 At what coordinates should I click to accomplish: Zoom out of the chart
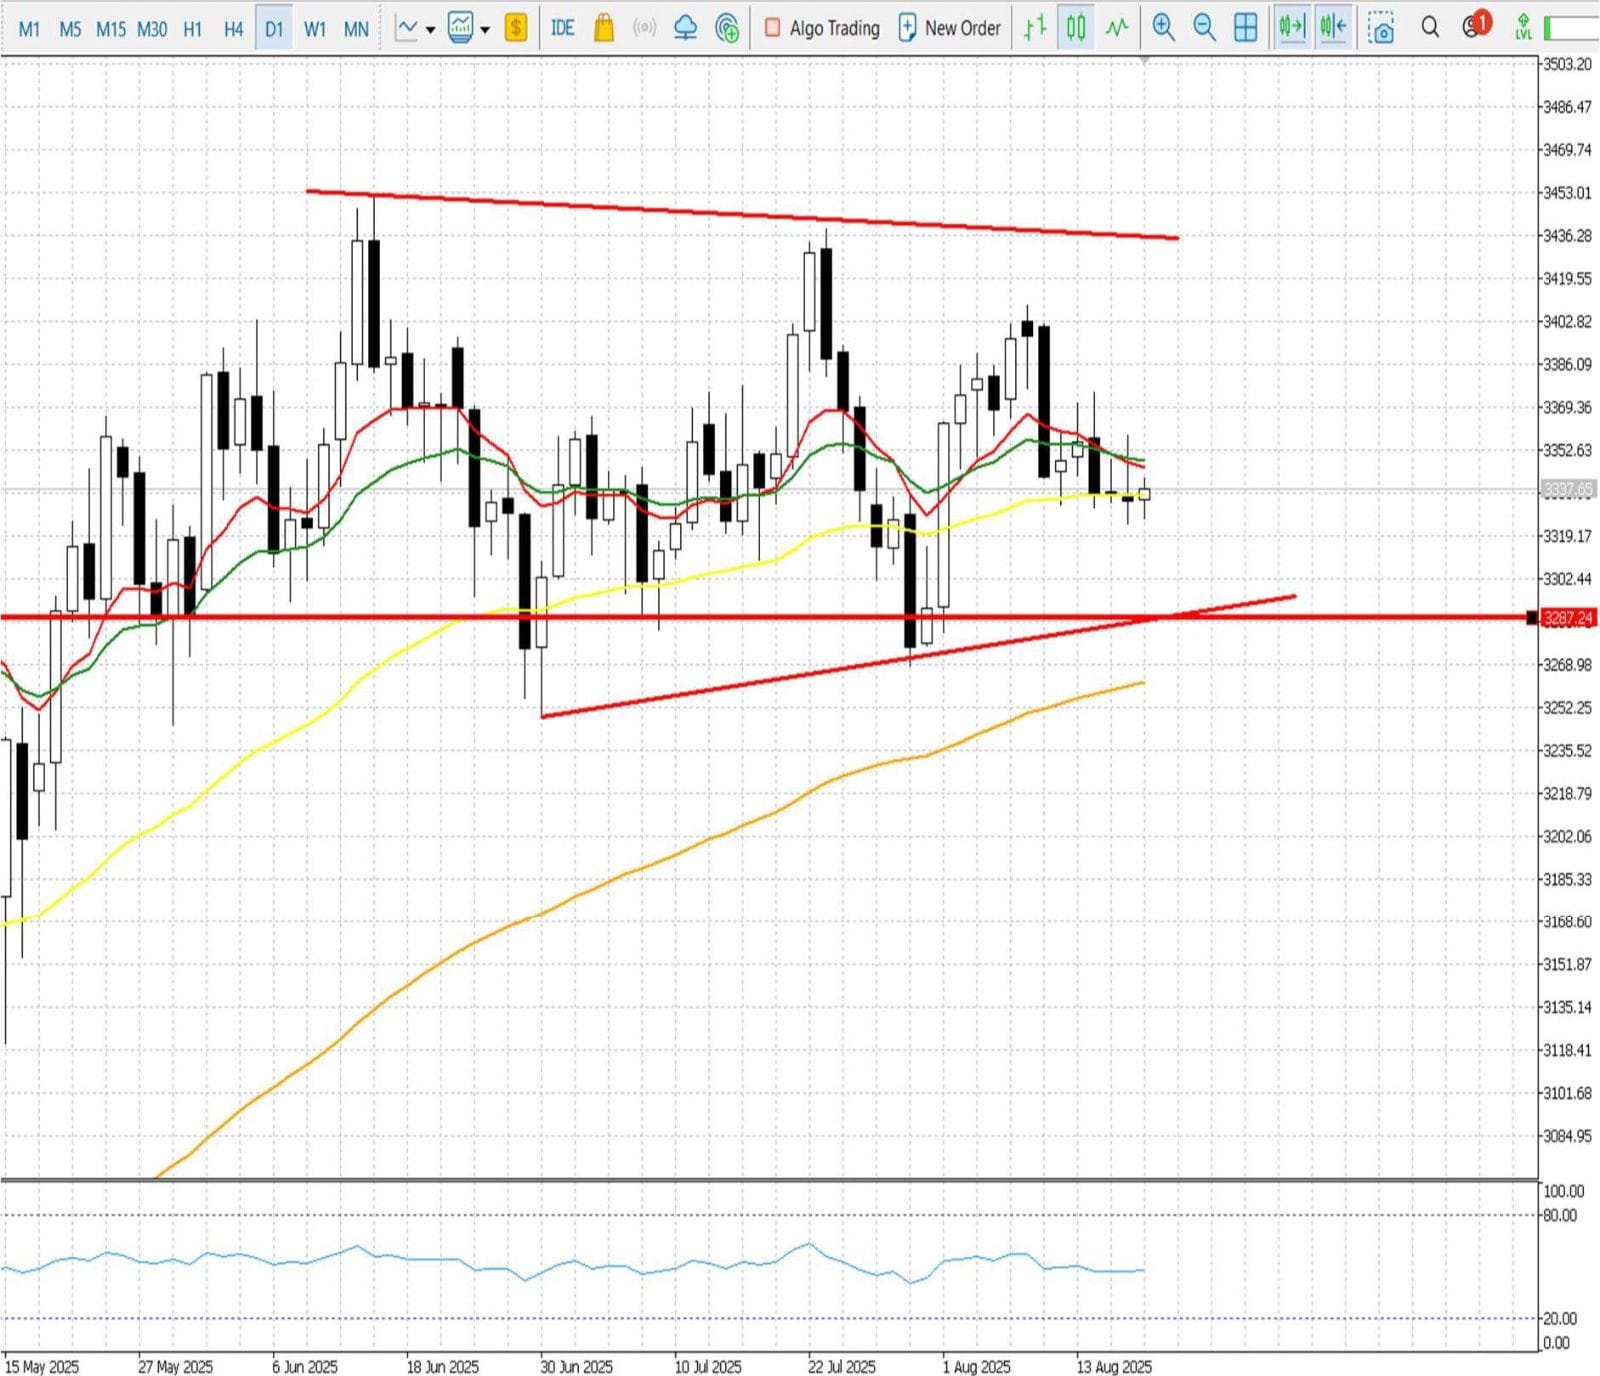pyautogui.click(x=1204, y=28)
